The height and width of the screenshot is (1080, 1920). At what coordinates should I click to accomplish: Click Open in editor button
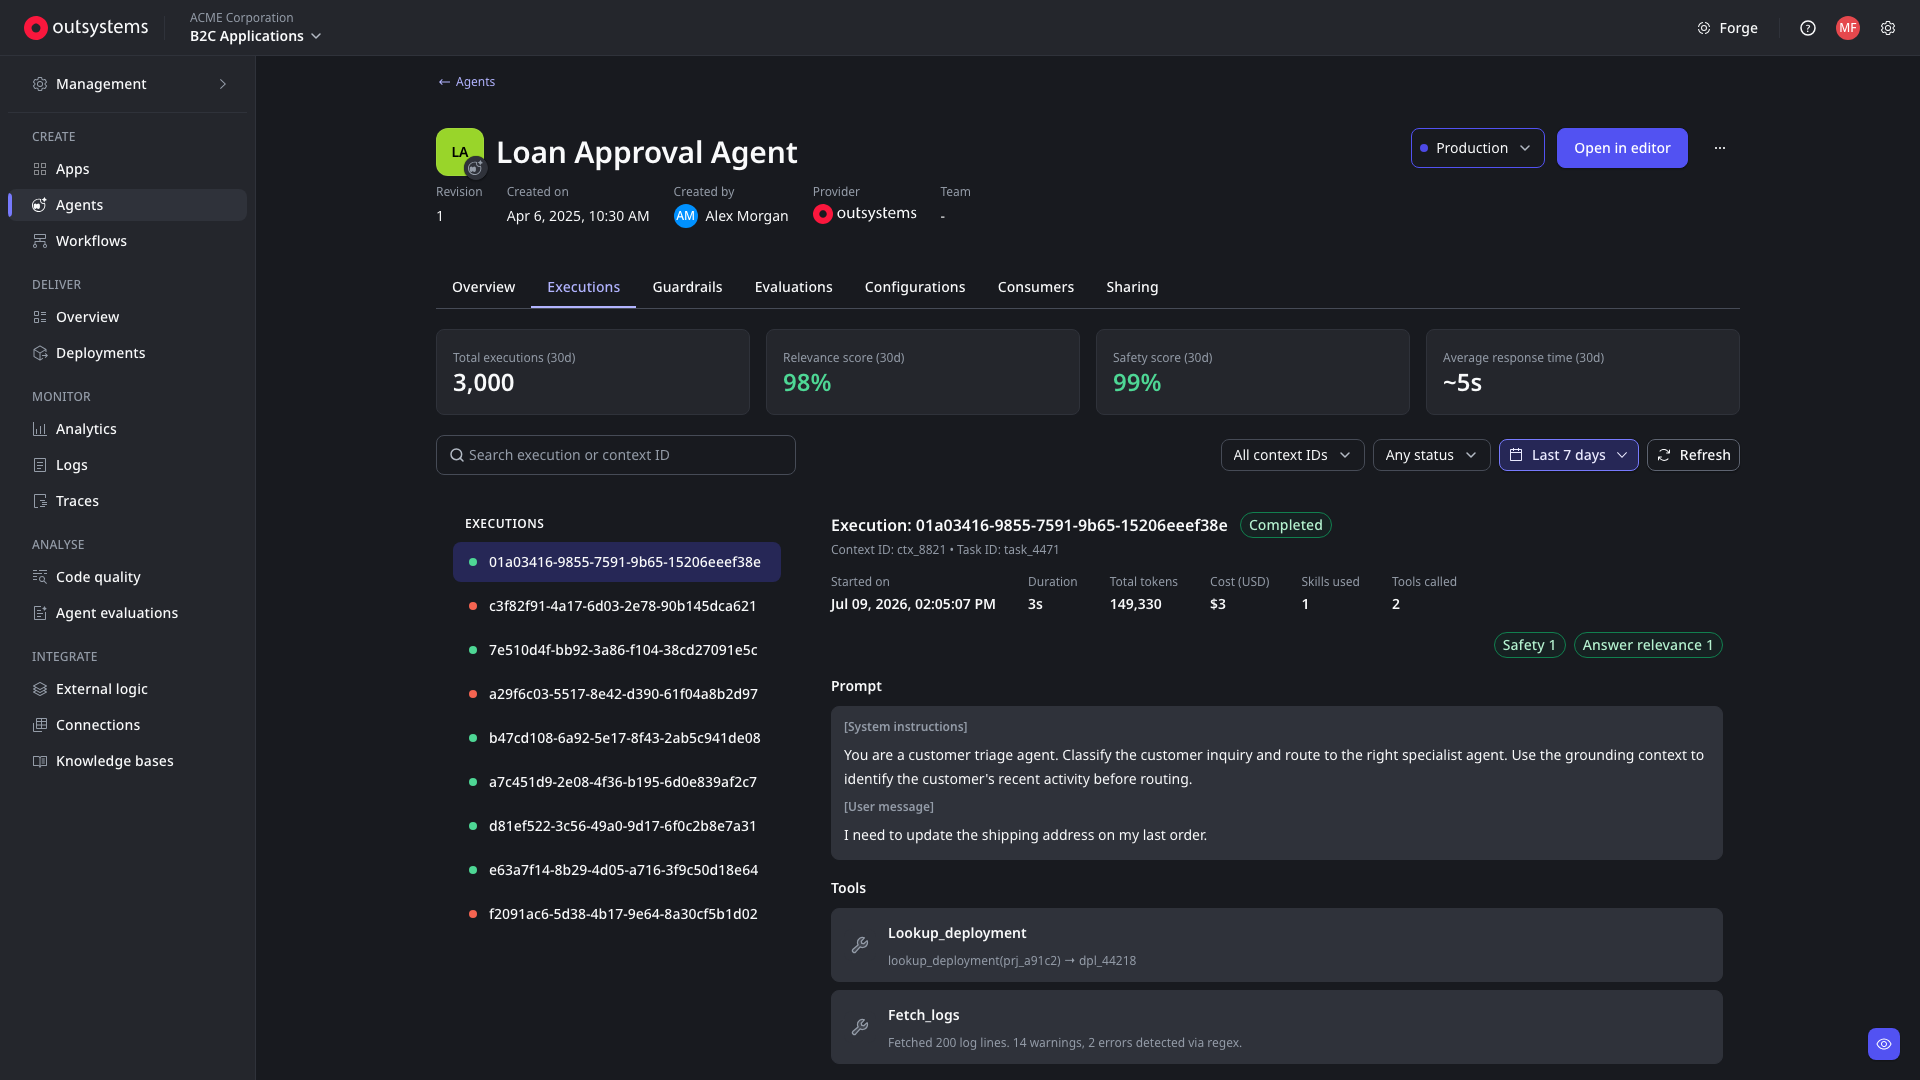[x=1622, y=148]
